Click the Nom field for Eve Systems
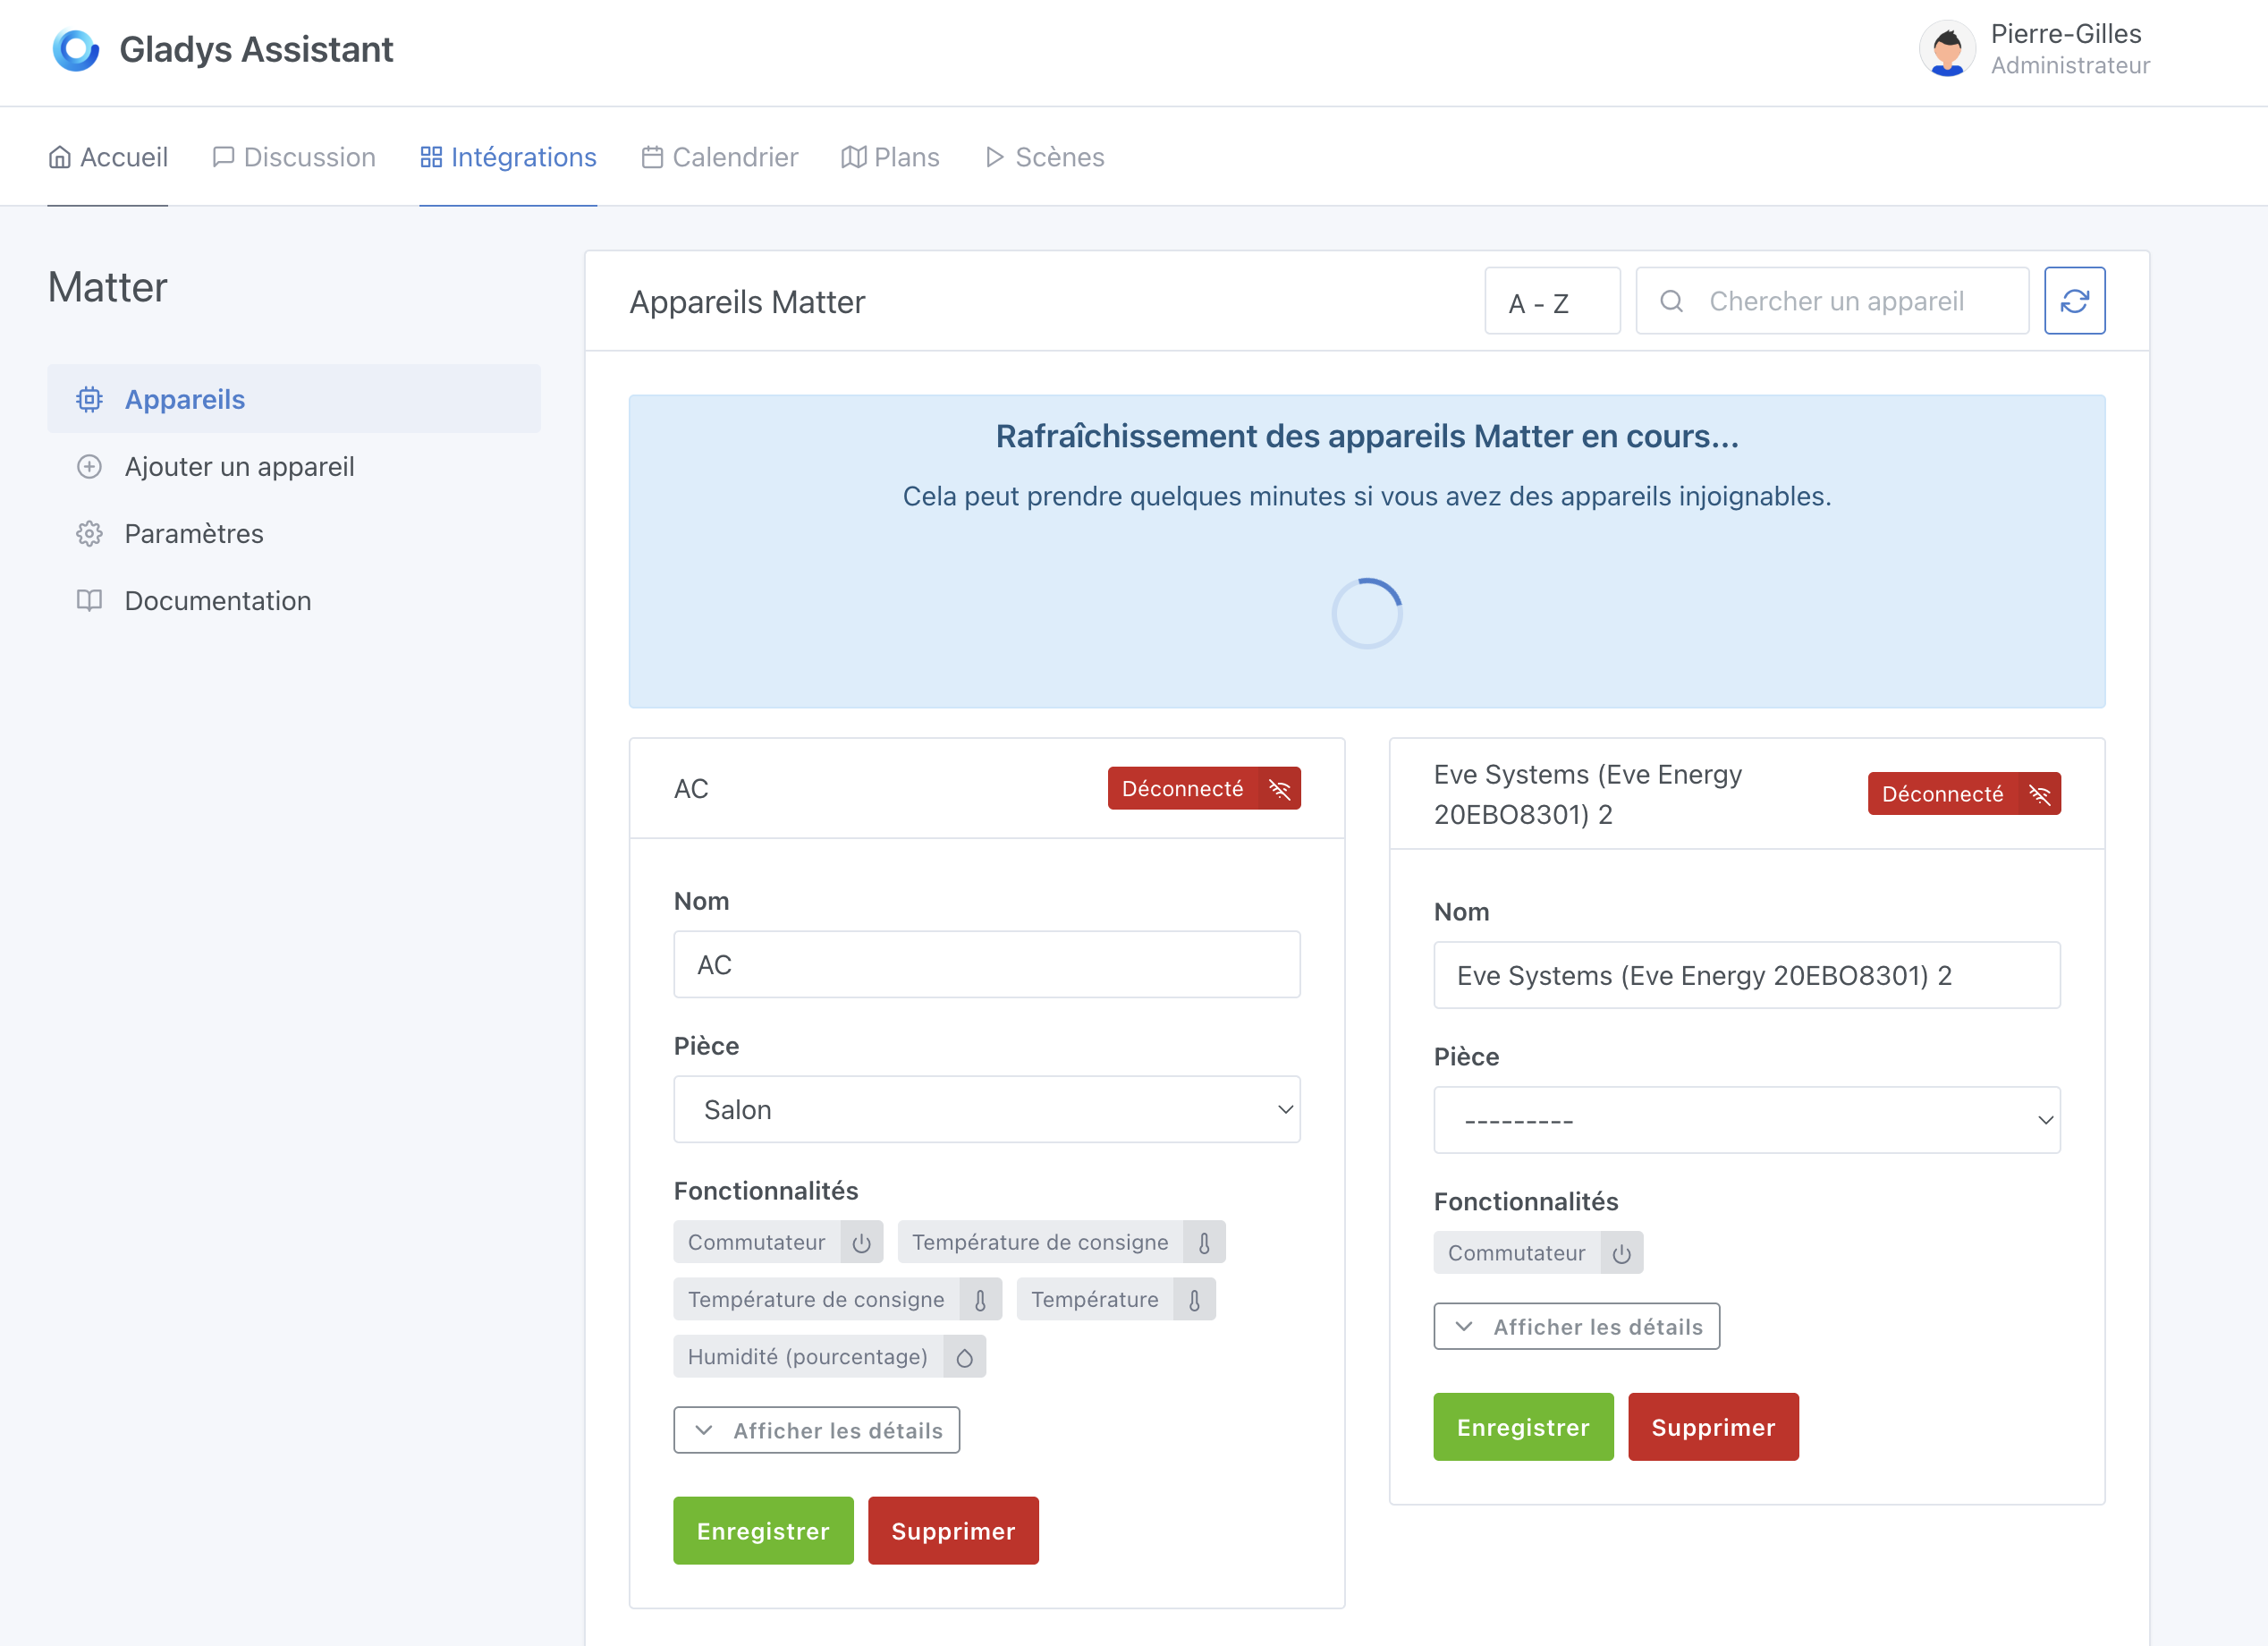The height and width of the screenshot is (1646, 2268). click(1746, 975)
